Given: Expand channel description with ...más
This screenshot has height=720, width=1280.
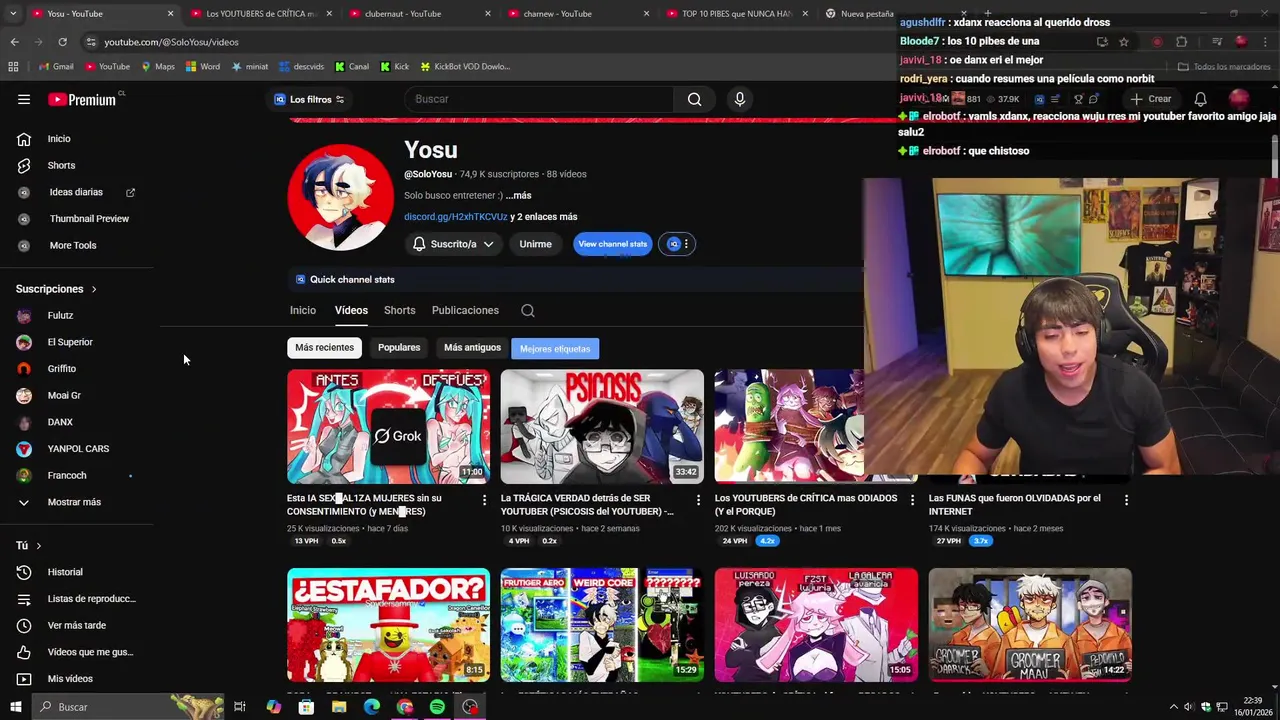Looking at the screenshot, I should pyautogui.click(x=518, y=195).
